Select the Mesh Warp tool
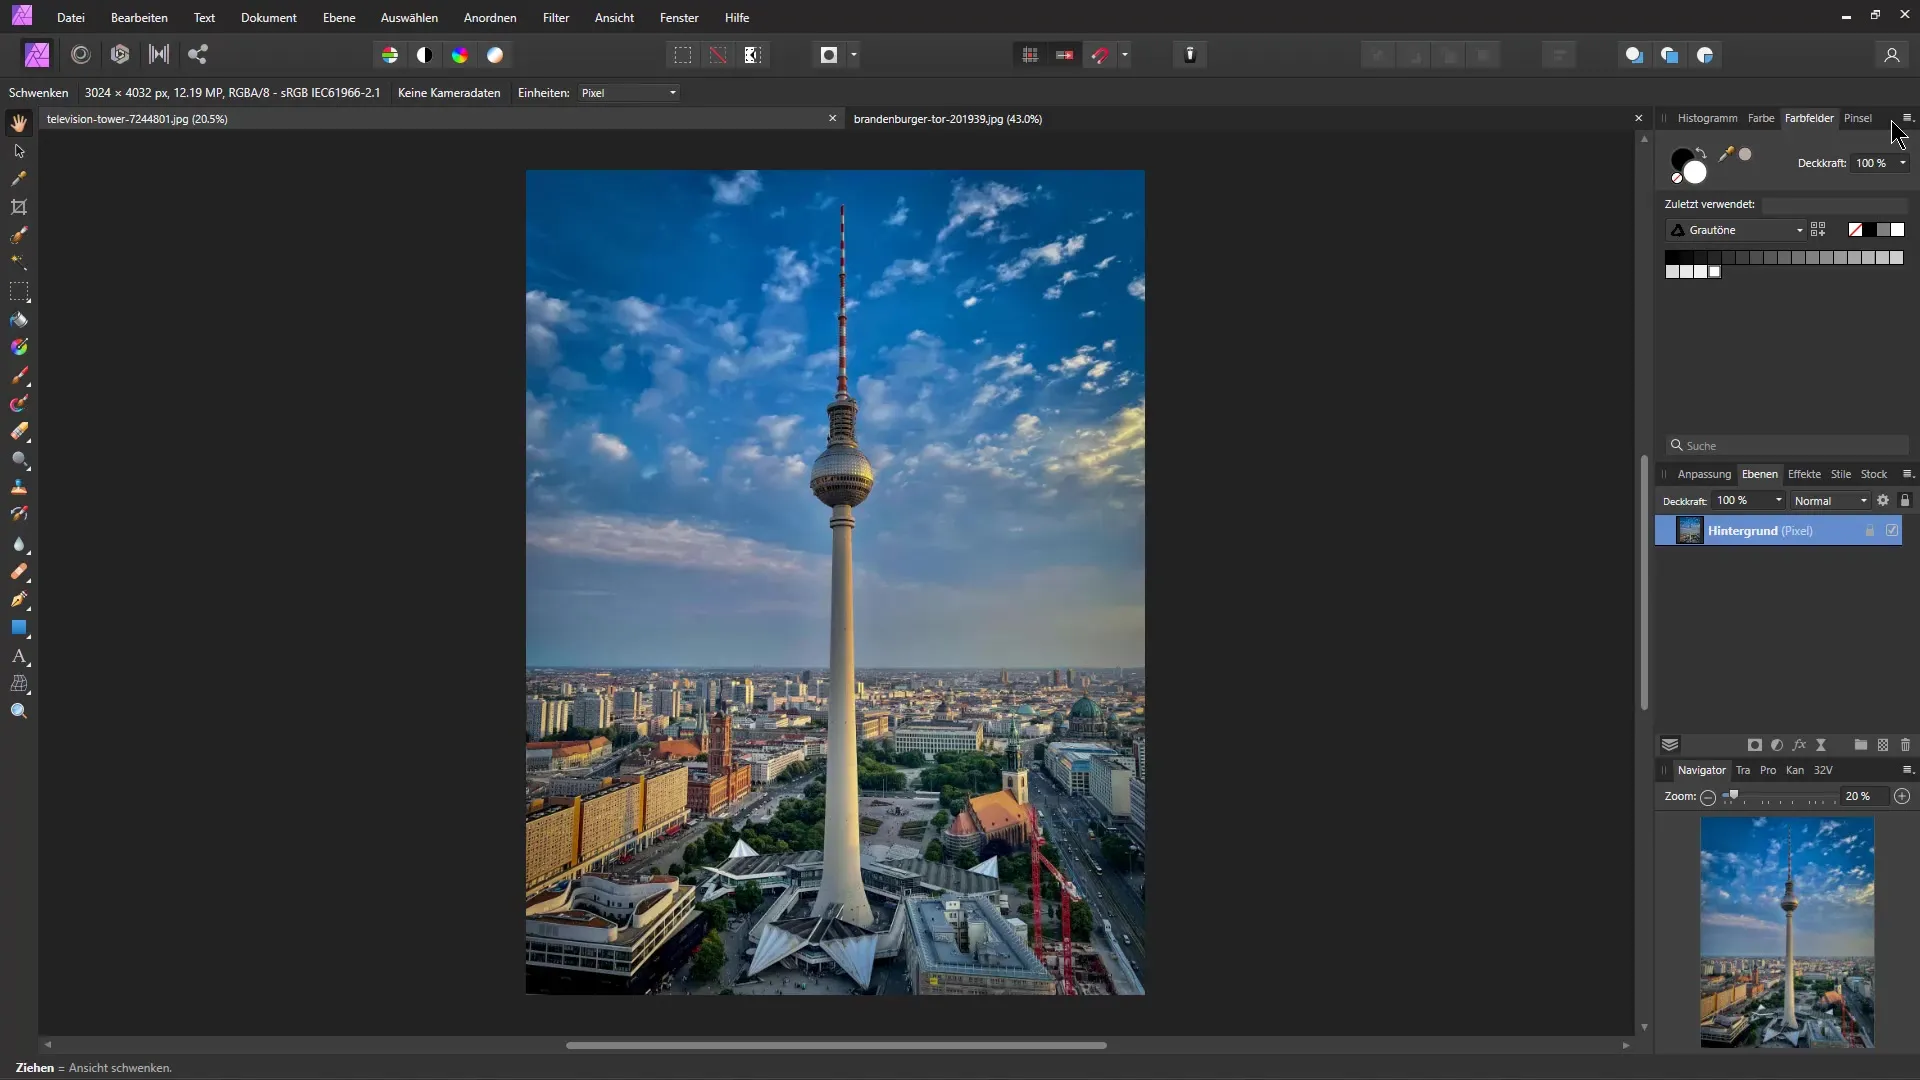This screenshot has height=1080, width=1920. (x=19, y=684)
